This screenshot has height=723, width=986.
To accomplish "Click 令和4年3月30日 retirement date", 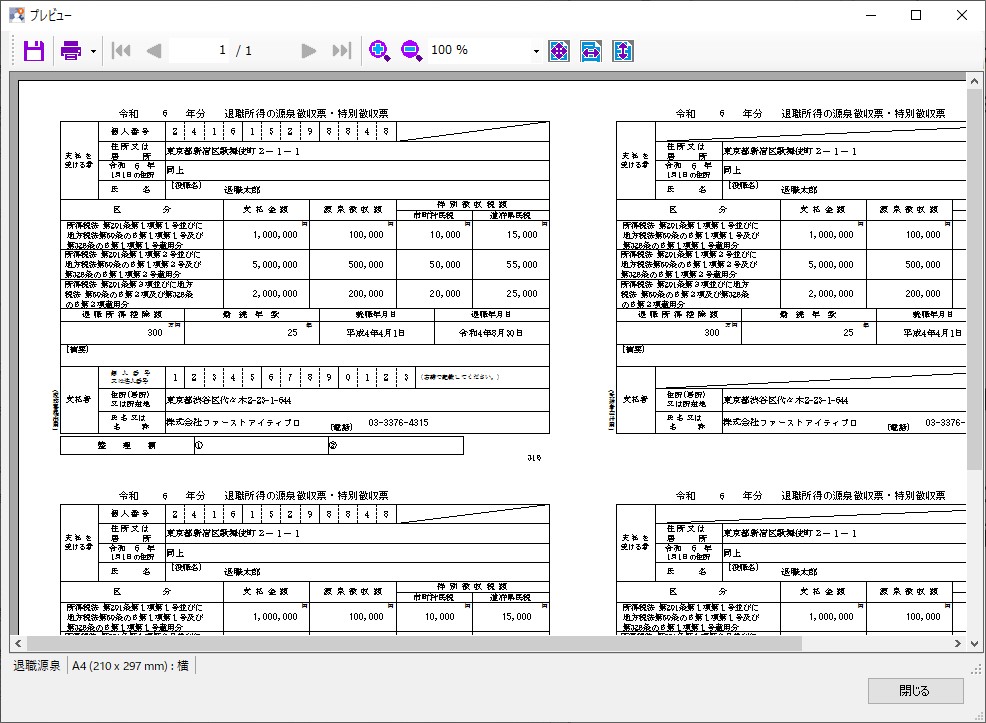I will pyautogui.click(x=490, y=333).
